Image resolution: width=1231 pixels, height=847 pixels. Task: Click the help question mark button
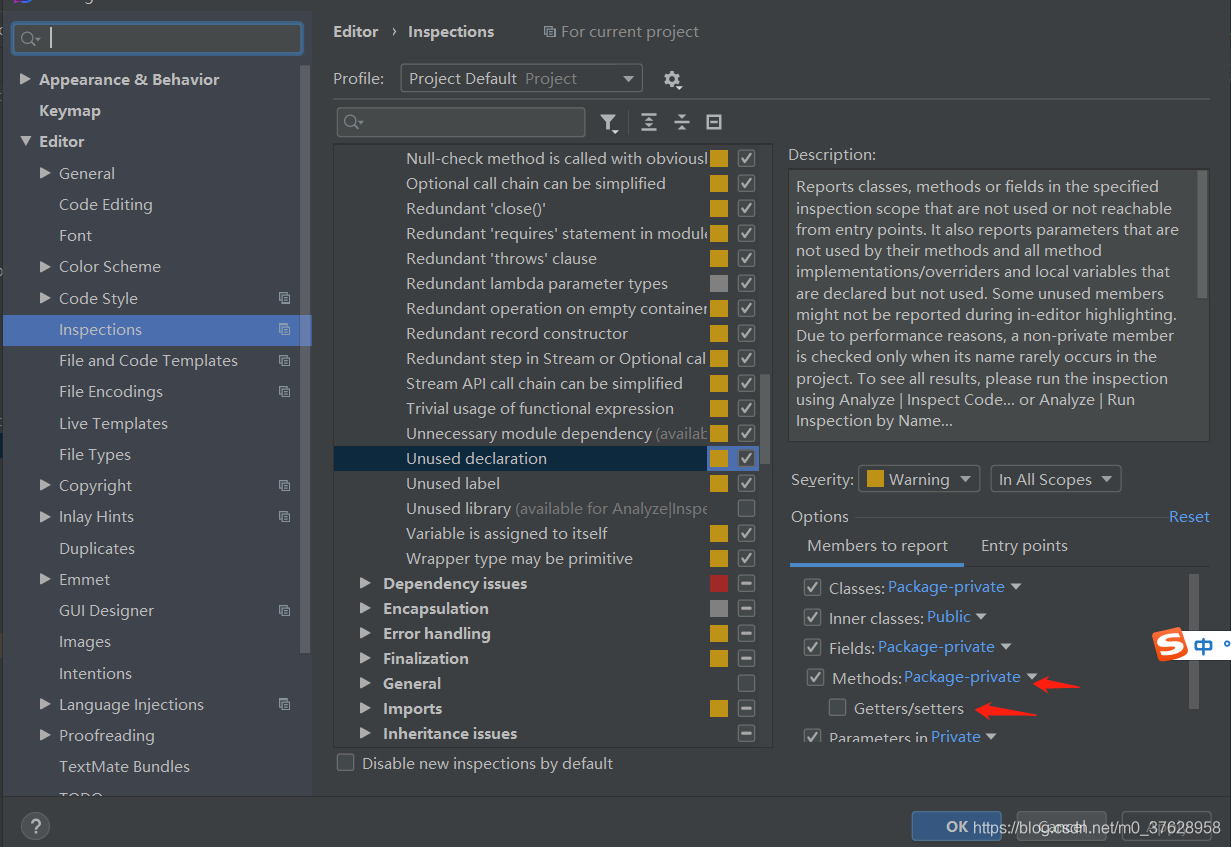tap(35, 826)
